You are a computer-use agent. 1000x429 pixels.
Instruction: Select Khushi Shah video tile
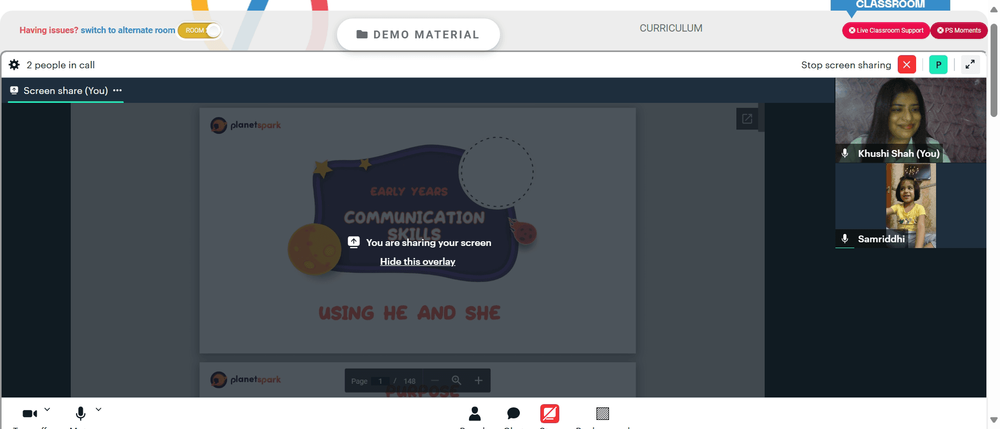point(910,120)
